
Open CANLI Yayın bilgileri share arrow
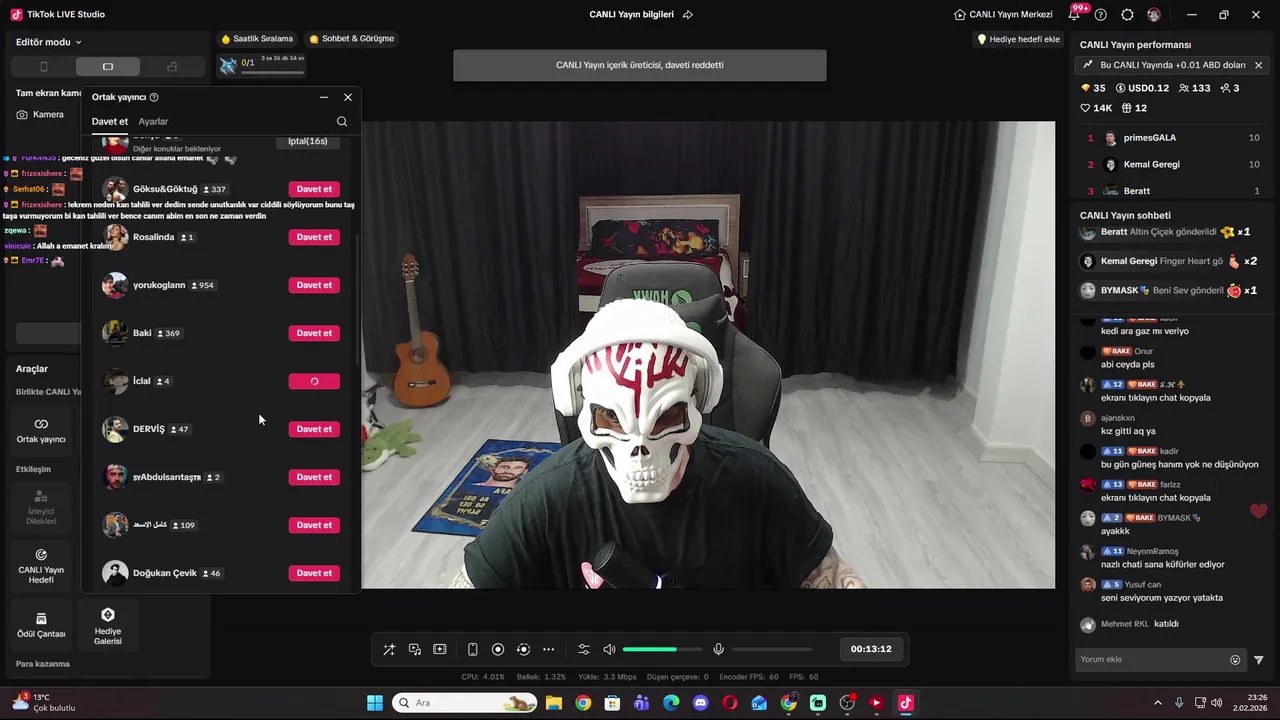click(x=688, y=15)
